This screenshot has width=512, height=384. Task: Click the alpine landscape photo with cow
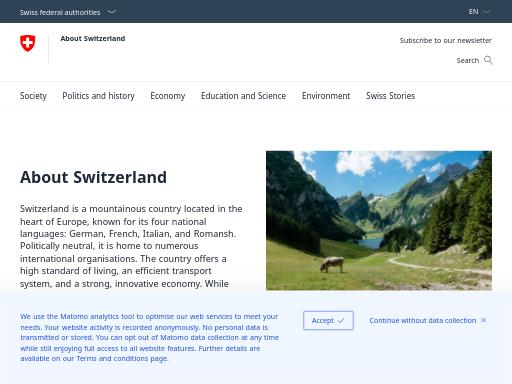pyautogui.click(x=379, y=220)
